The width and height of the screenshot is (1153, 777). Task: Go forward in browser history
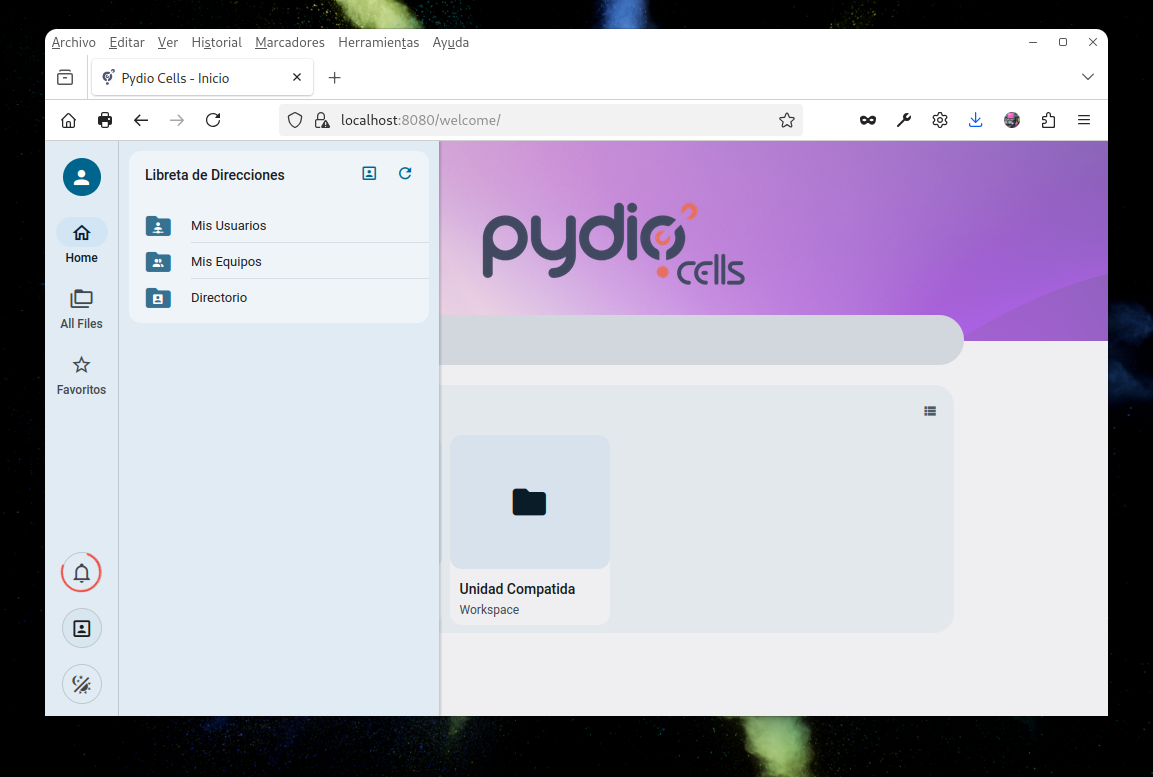pos(177,120)
